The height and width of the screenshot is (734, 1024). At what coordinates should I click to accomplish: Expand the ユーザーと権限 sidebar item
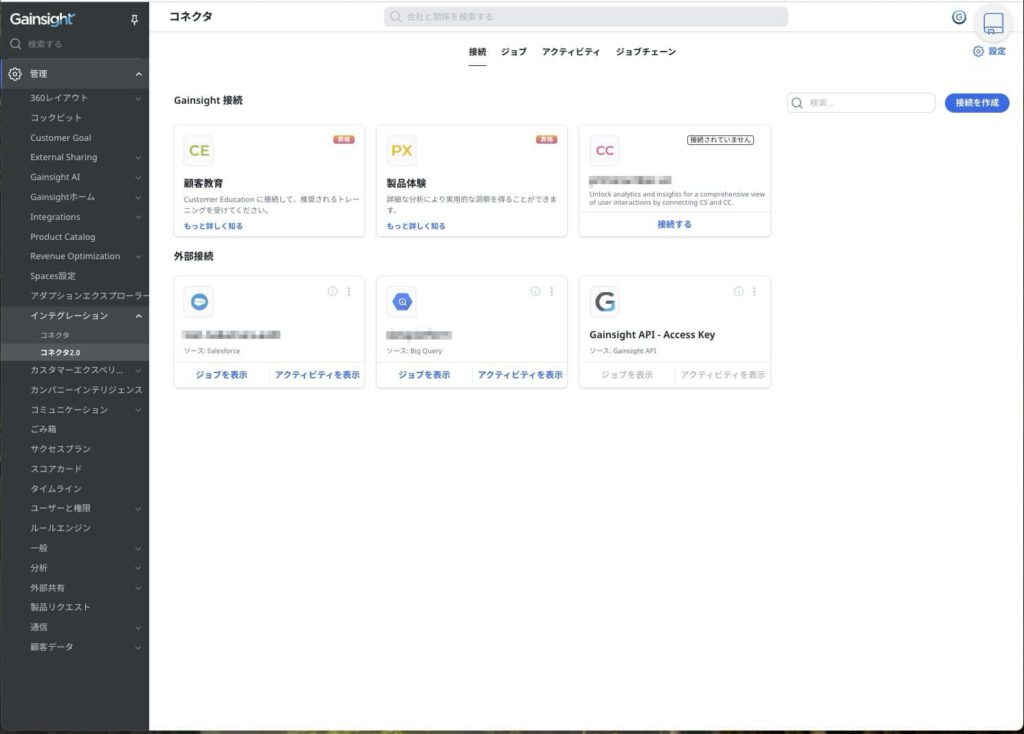click(138, 509)
